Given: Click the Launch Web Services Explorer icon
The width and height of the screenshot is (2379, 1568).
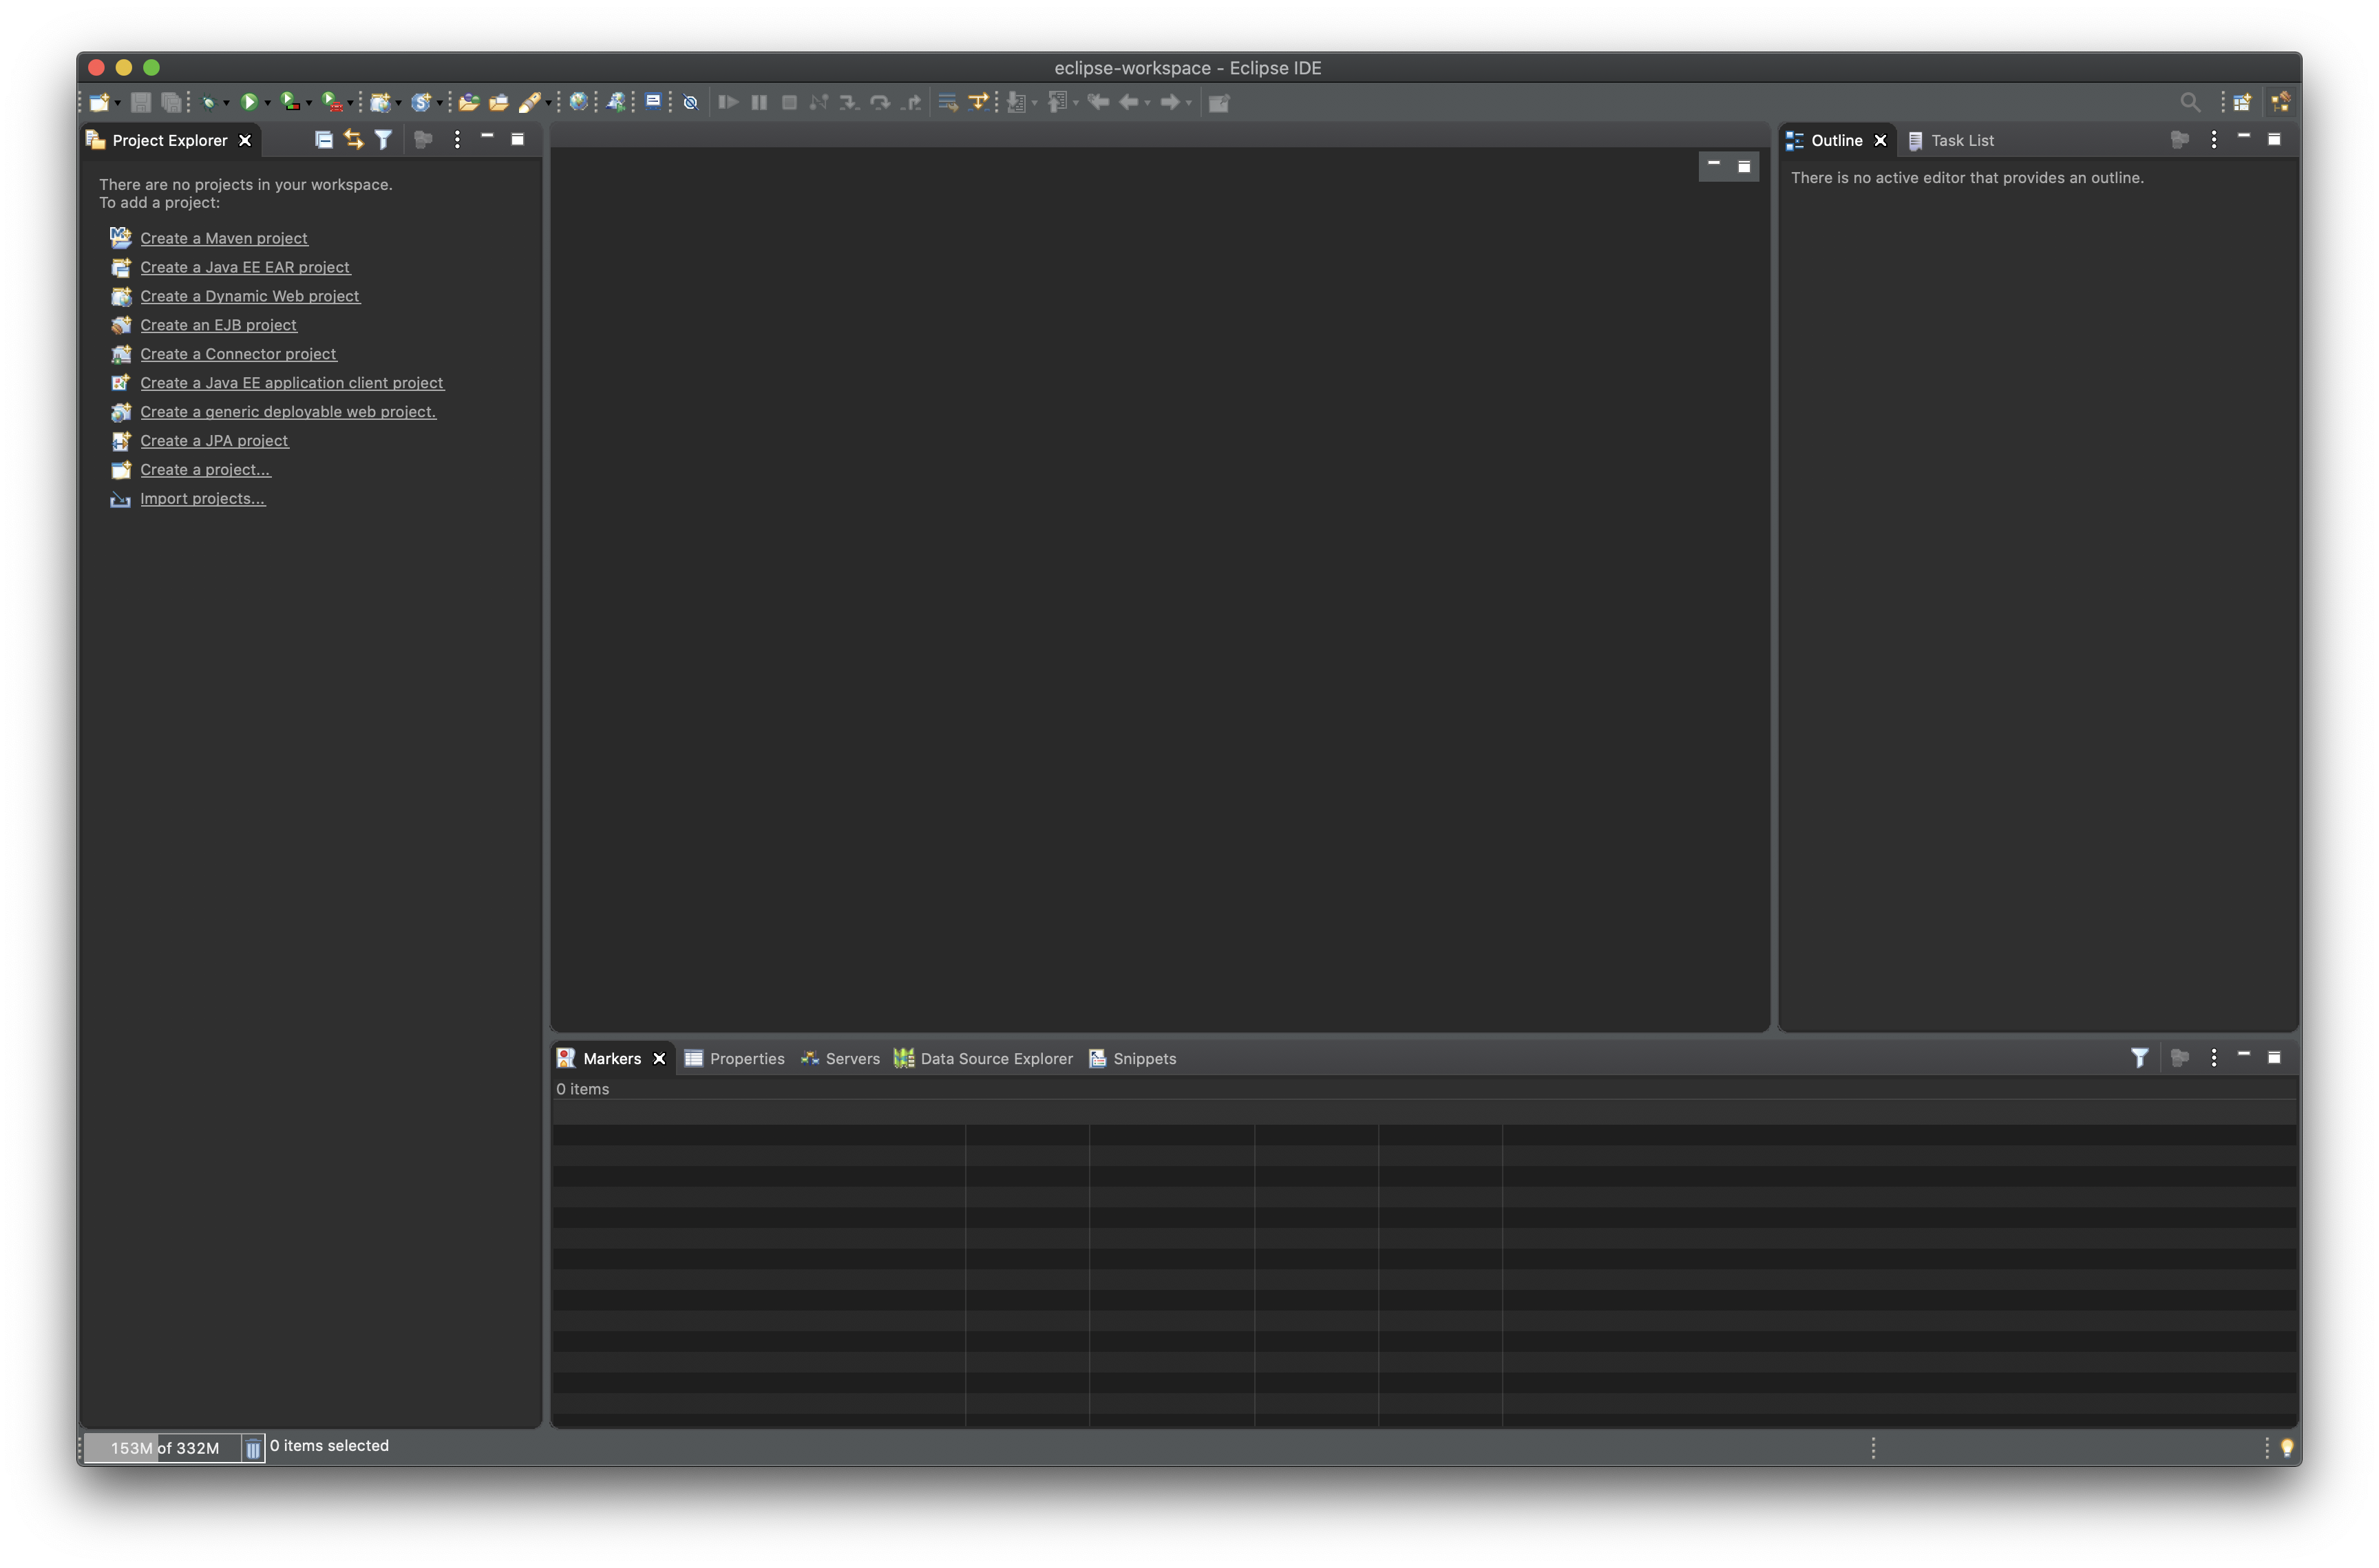Looking at the screenshot, I should (x=616, y=102).
